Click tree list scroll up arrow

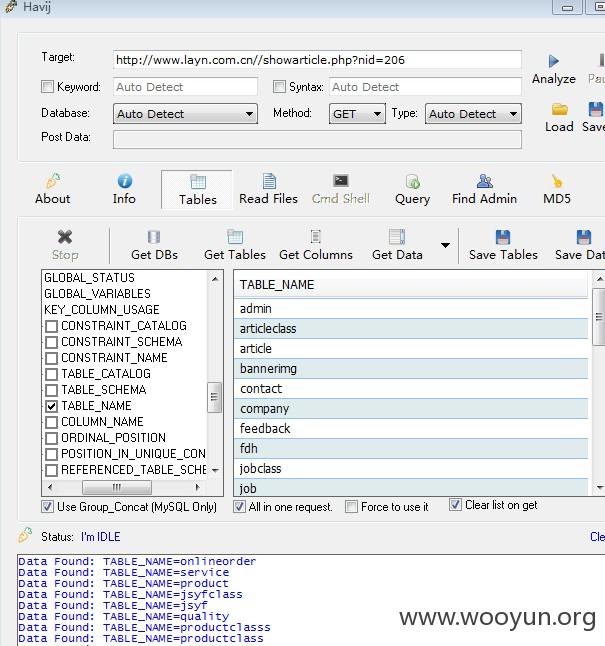[215, 279]
